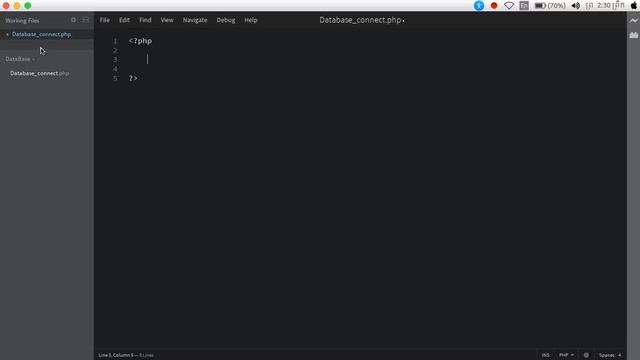Place cursor on the <?php line
Screen dimensions: 640x360
point(140,41)
